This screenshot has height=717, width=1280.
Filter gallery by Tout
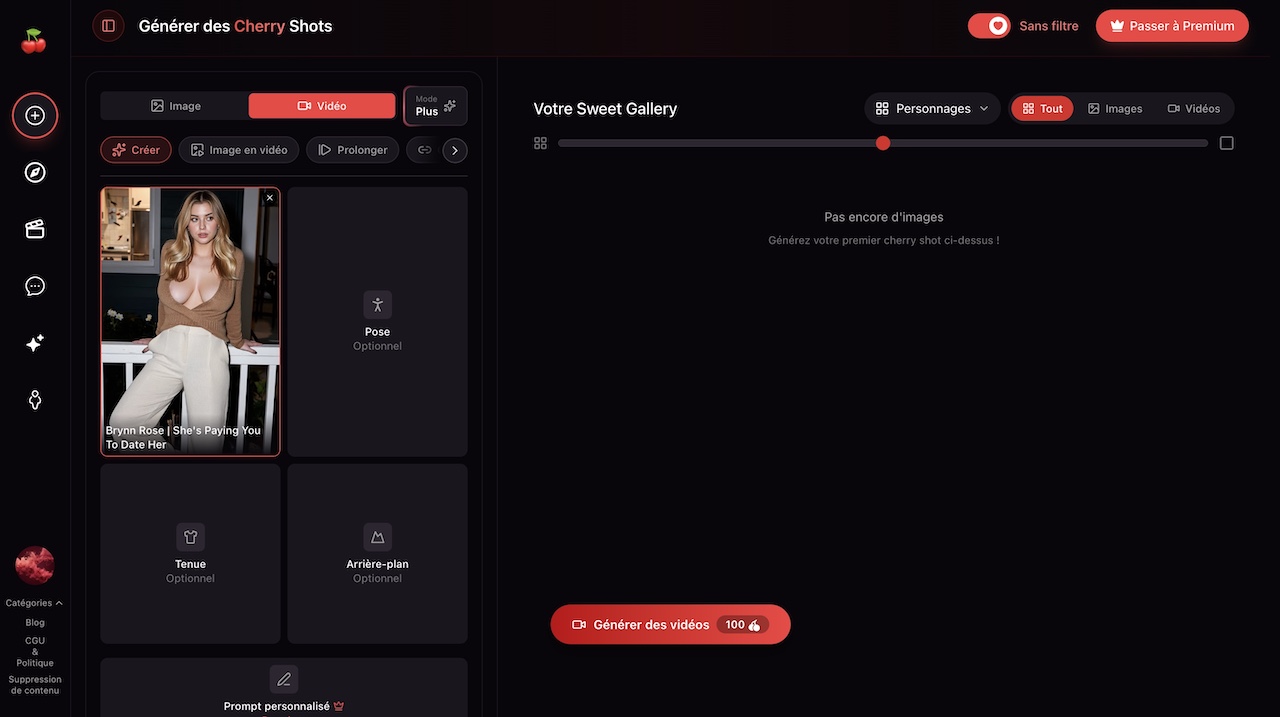[x=1042, y=109]
